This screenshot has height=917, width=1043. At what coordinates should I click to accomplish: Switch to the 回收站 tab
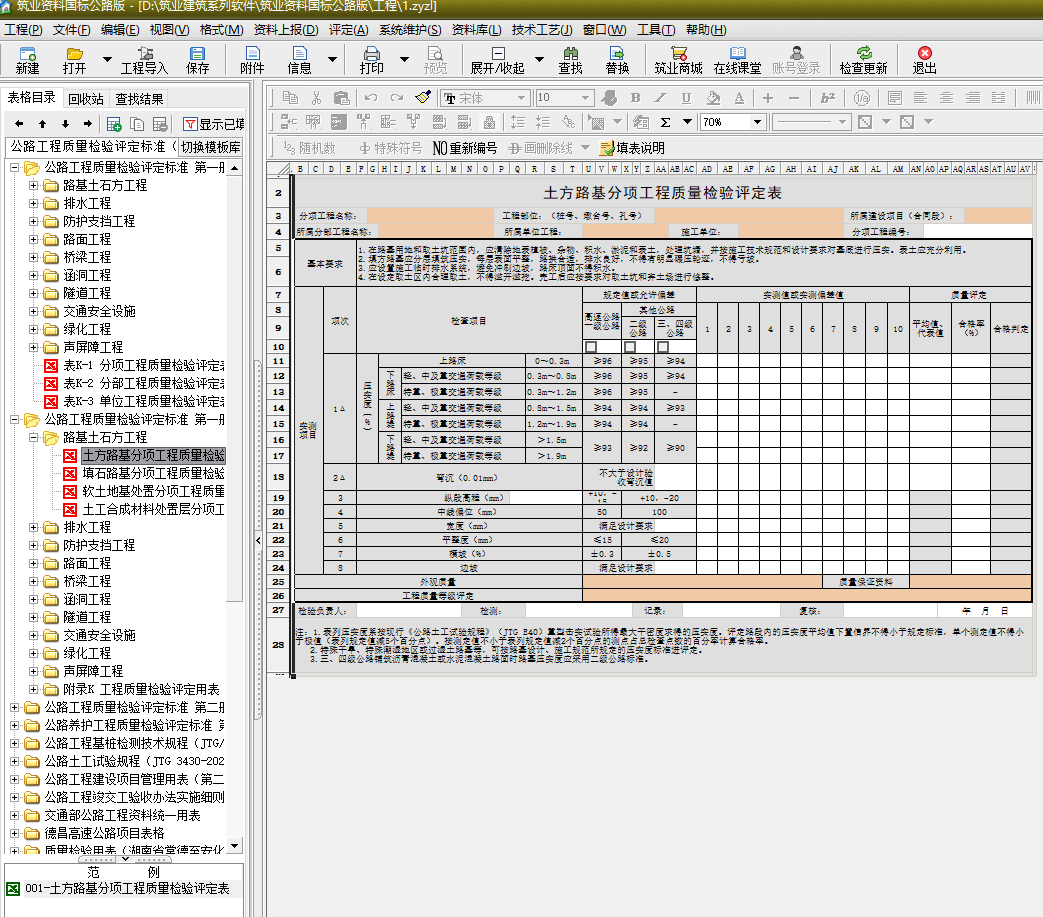pos(86,99)
